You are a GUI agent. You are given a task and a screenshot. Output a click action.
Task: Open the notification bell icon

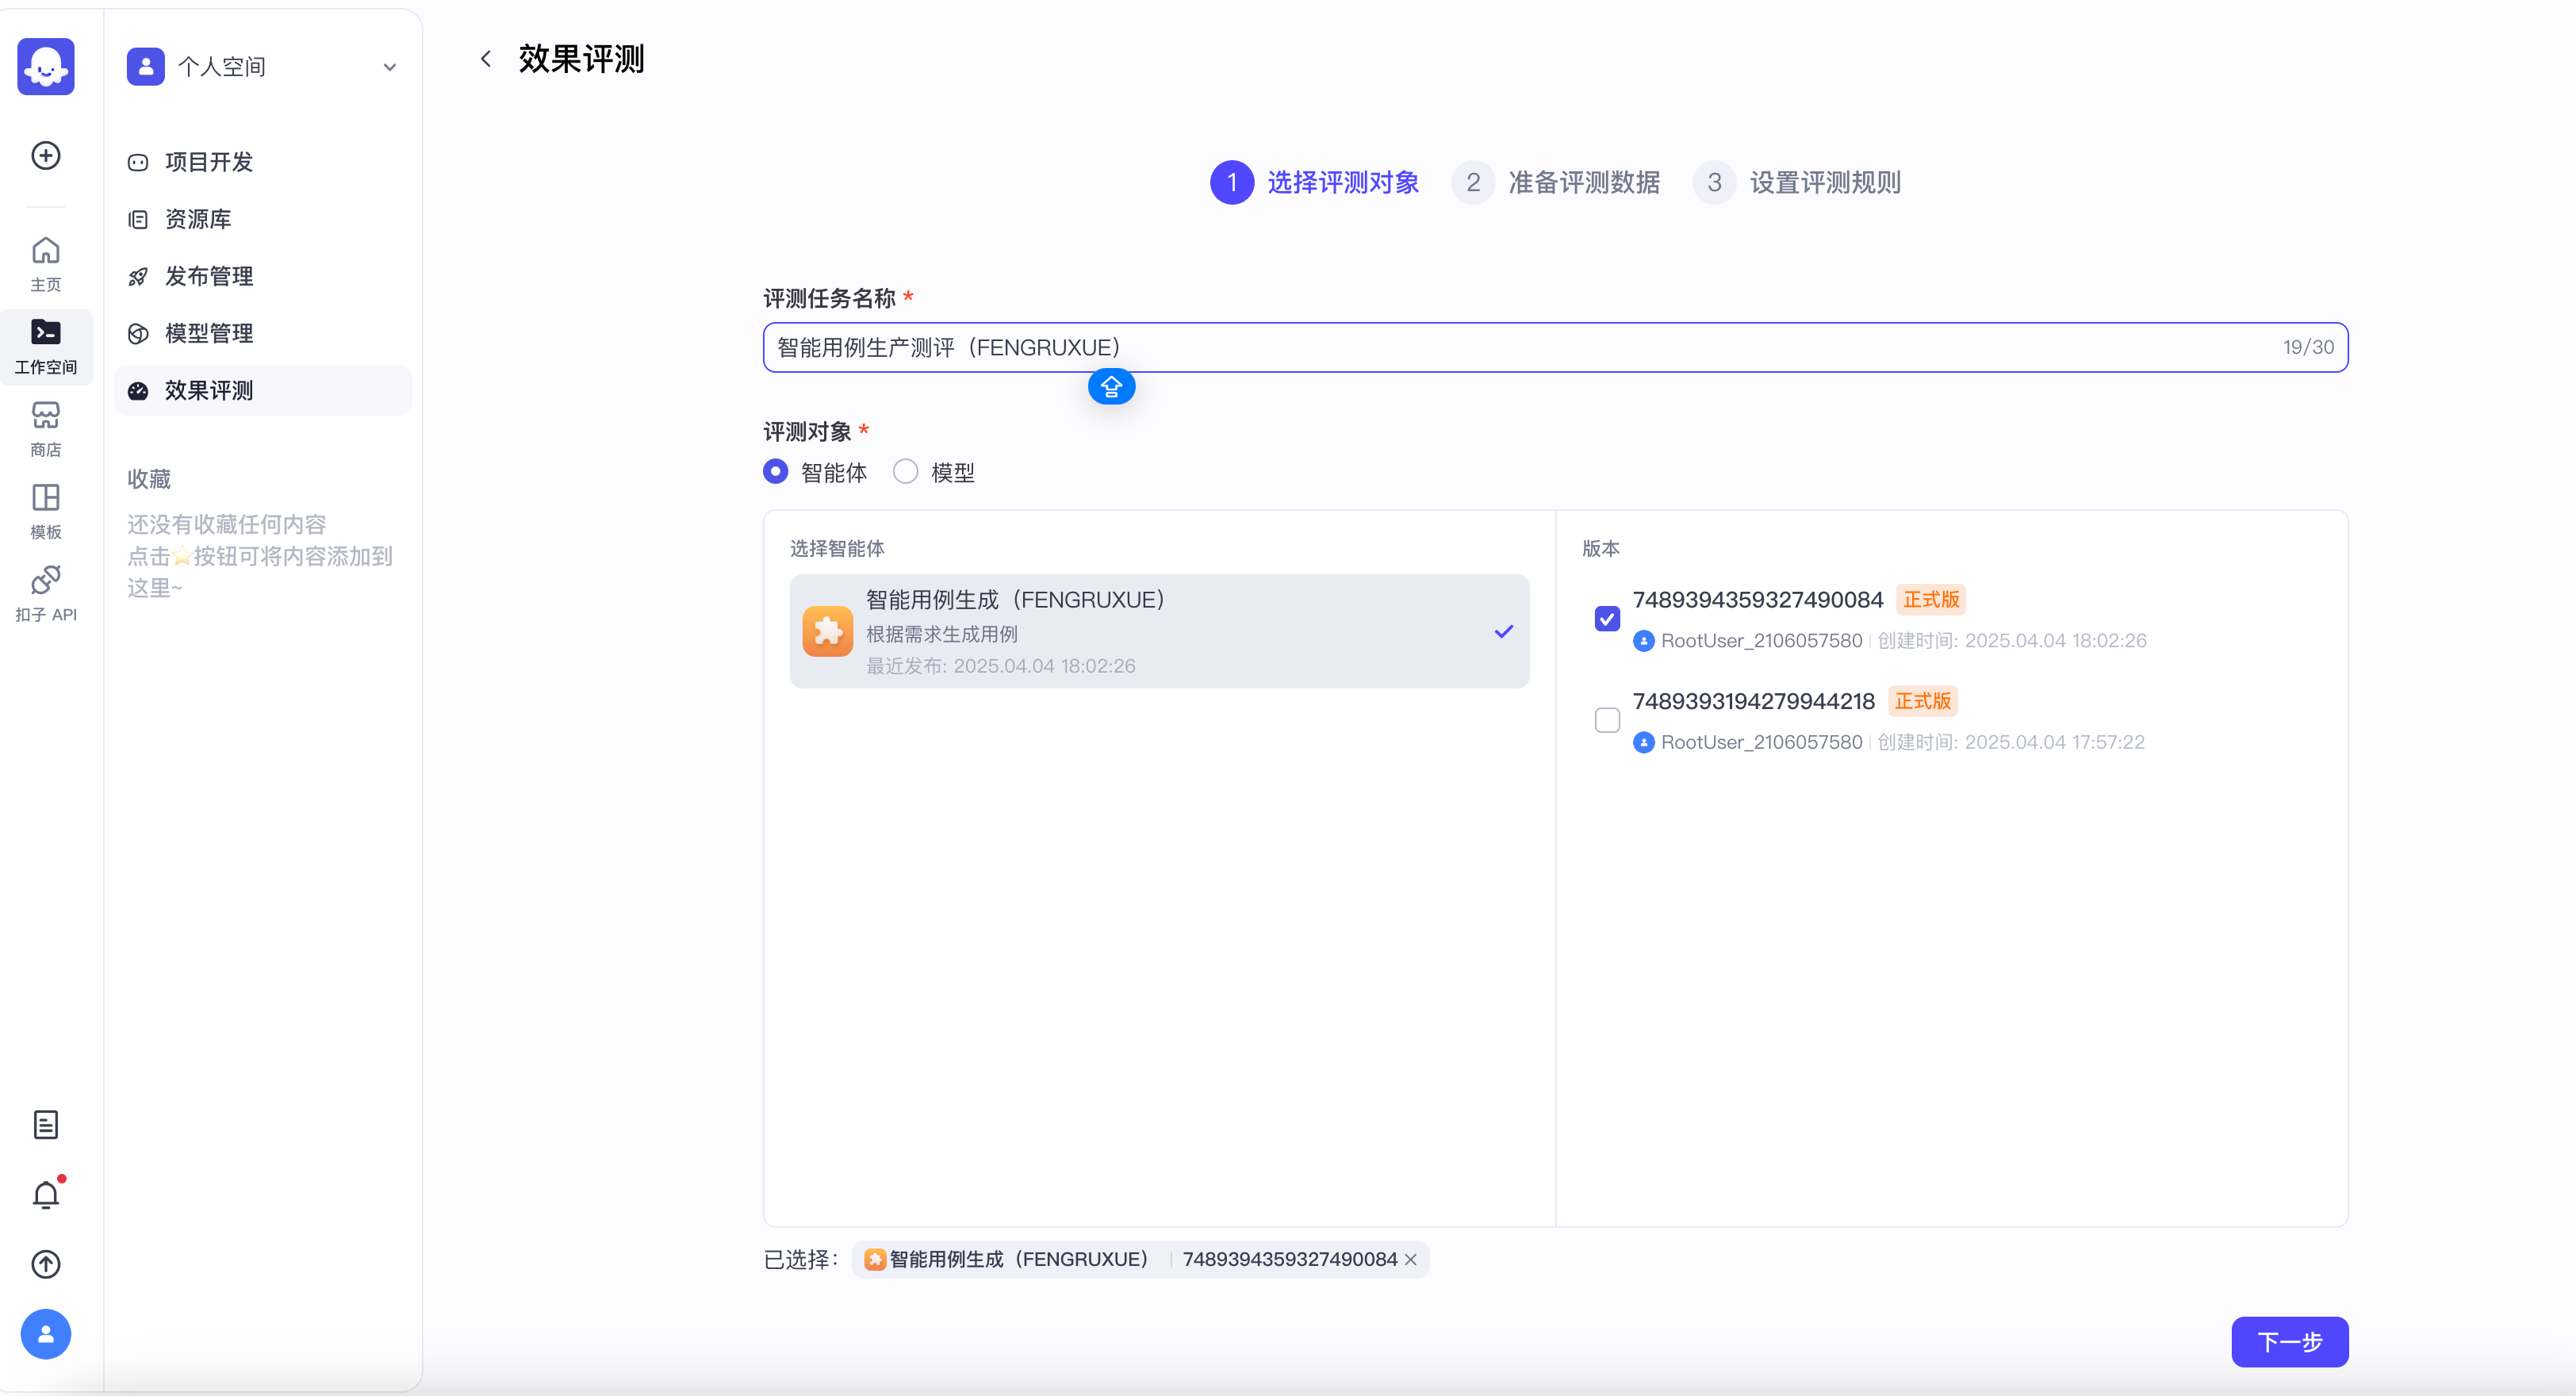(46, 1194)
